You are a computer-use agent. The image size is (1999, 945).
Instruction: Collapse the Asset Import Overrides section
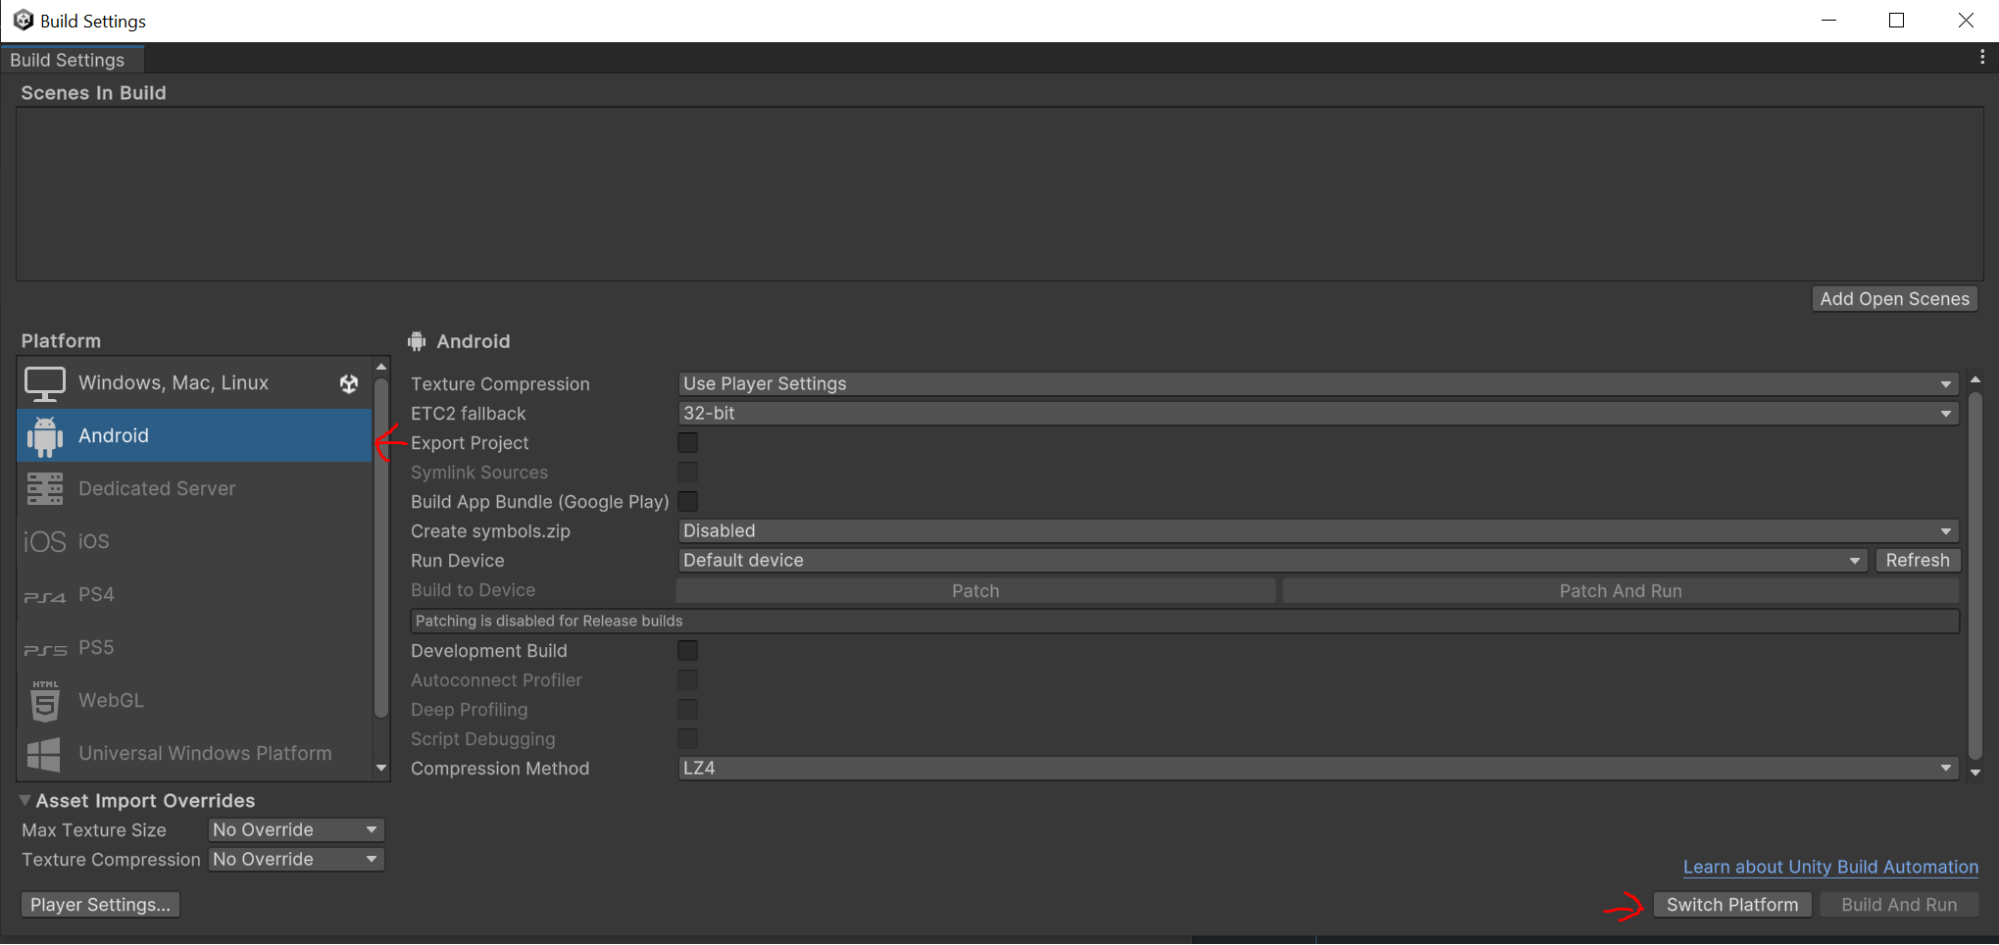(25, 801)
